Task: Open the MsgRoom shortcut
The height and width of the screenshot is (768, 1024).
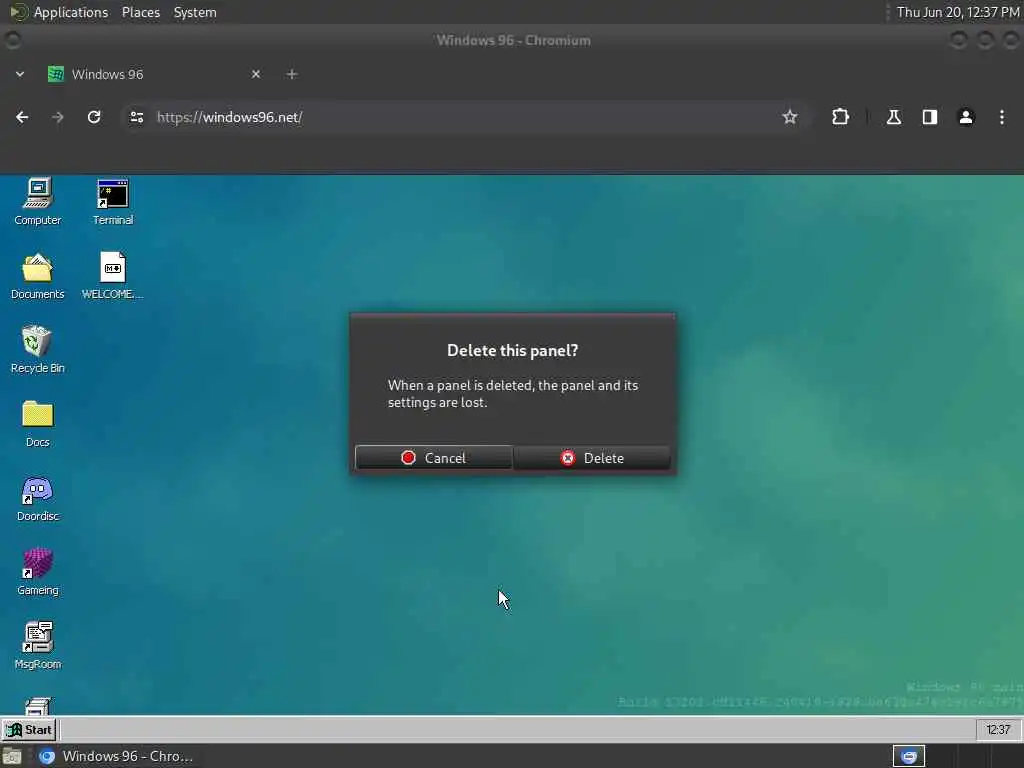Action: click(38, 645)
